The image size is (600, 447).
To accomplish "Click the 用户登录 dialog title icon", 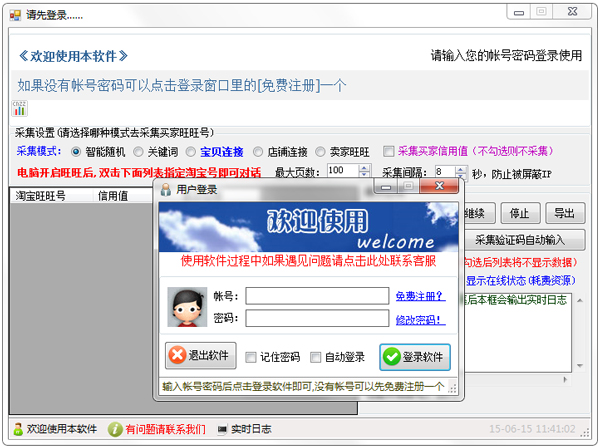I will click(166, 188).
